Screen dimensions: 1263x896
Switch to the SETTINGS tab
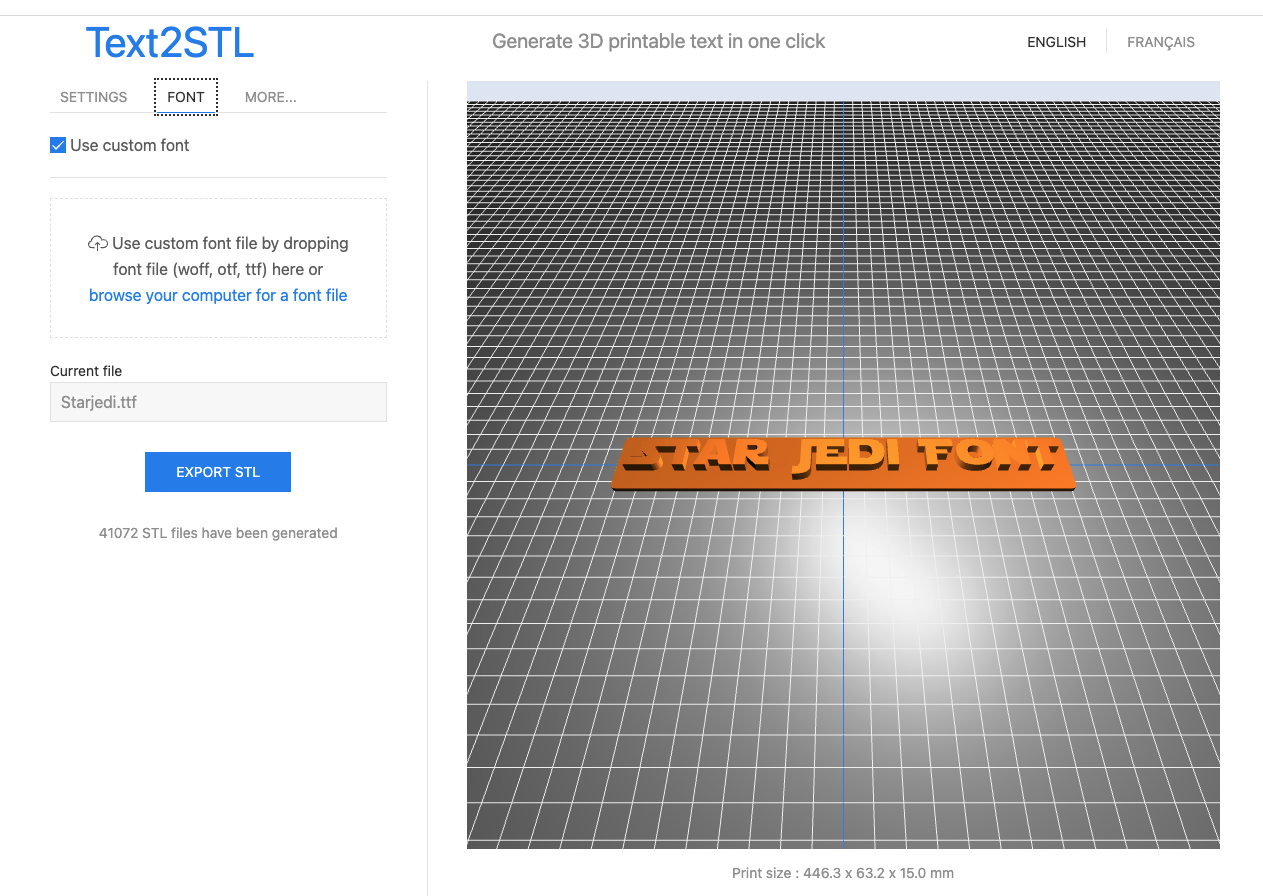coord(93,97)
